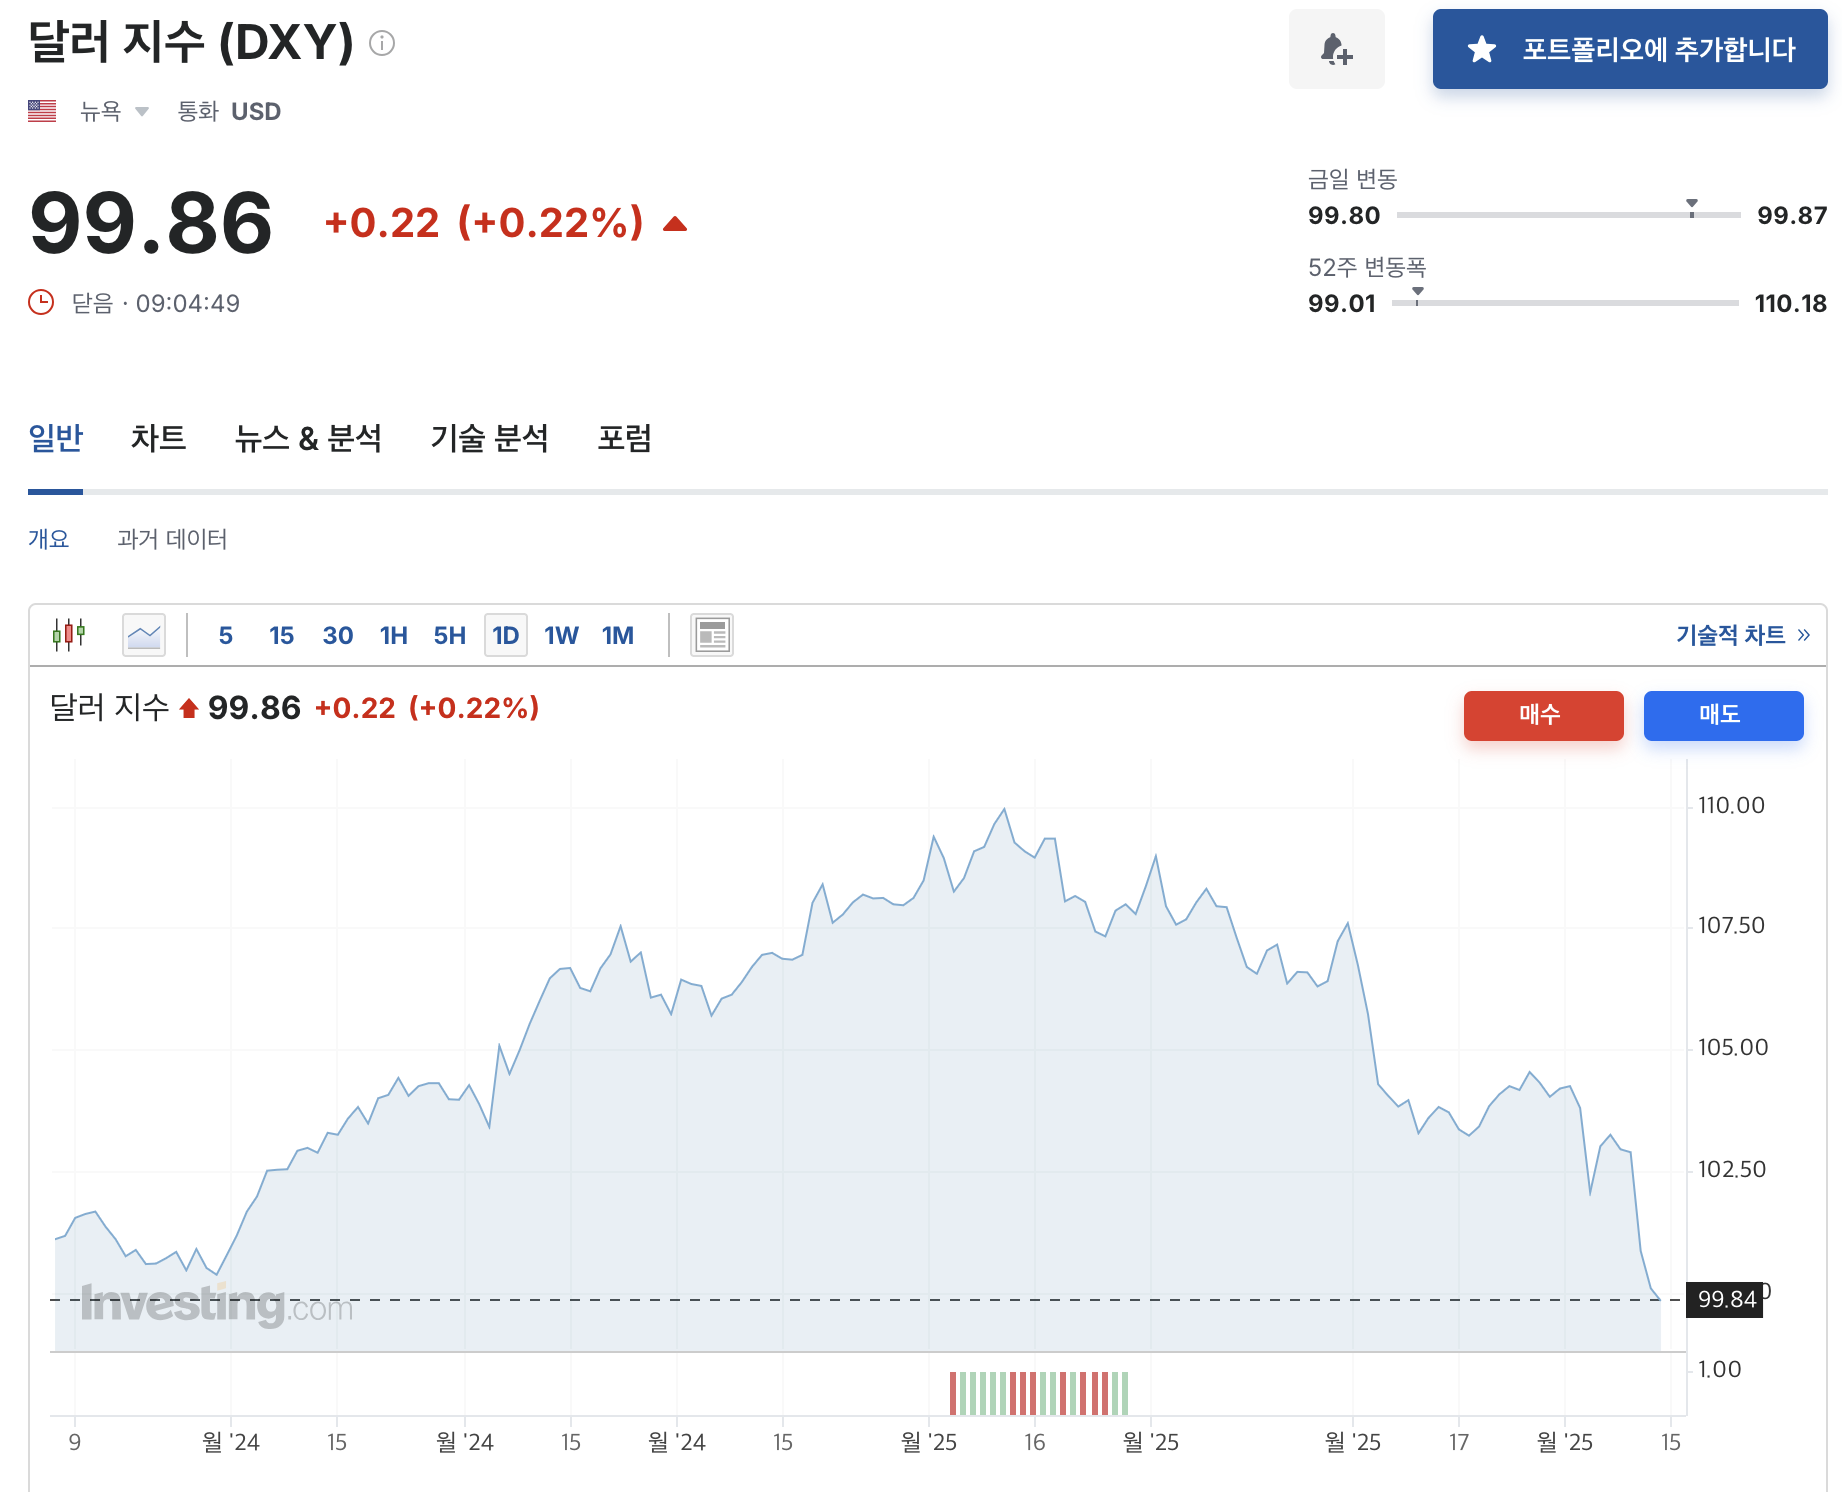1842x1492 pixels.
Task: Click the 105.00 y-axis label
Action: (x=1733, y=1047)
